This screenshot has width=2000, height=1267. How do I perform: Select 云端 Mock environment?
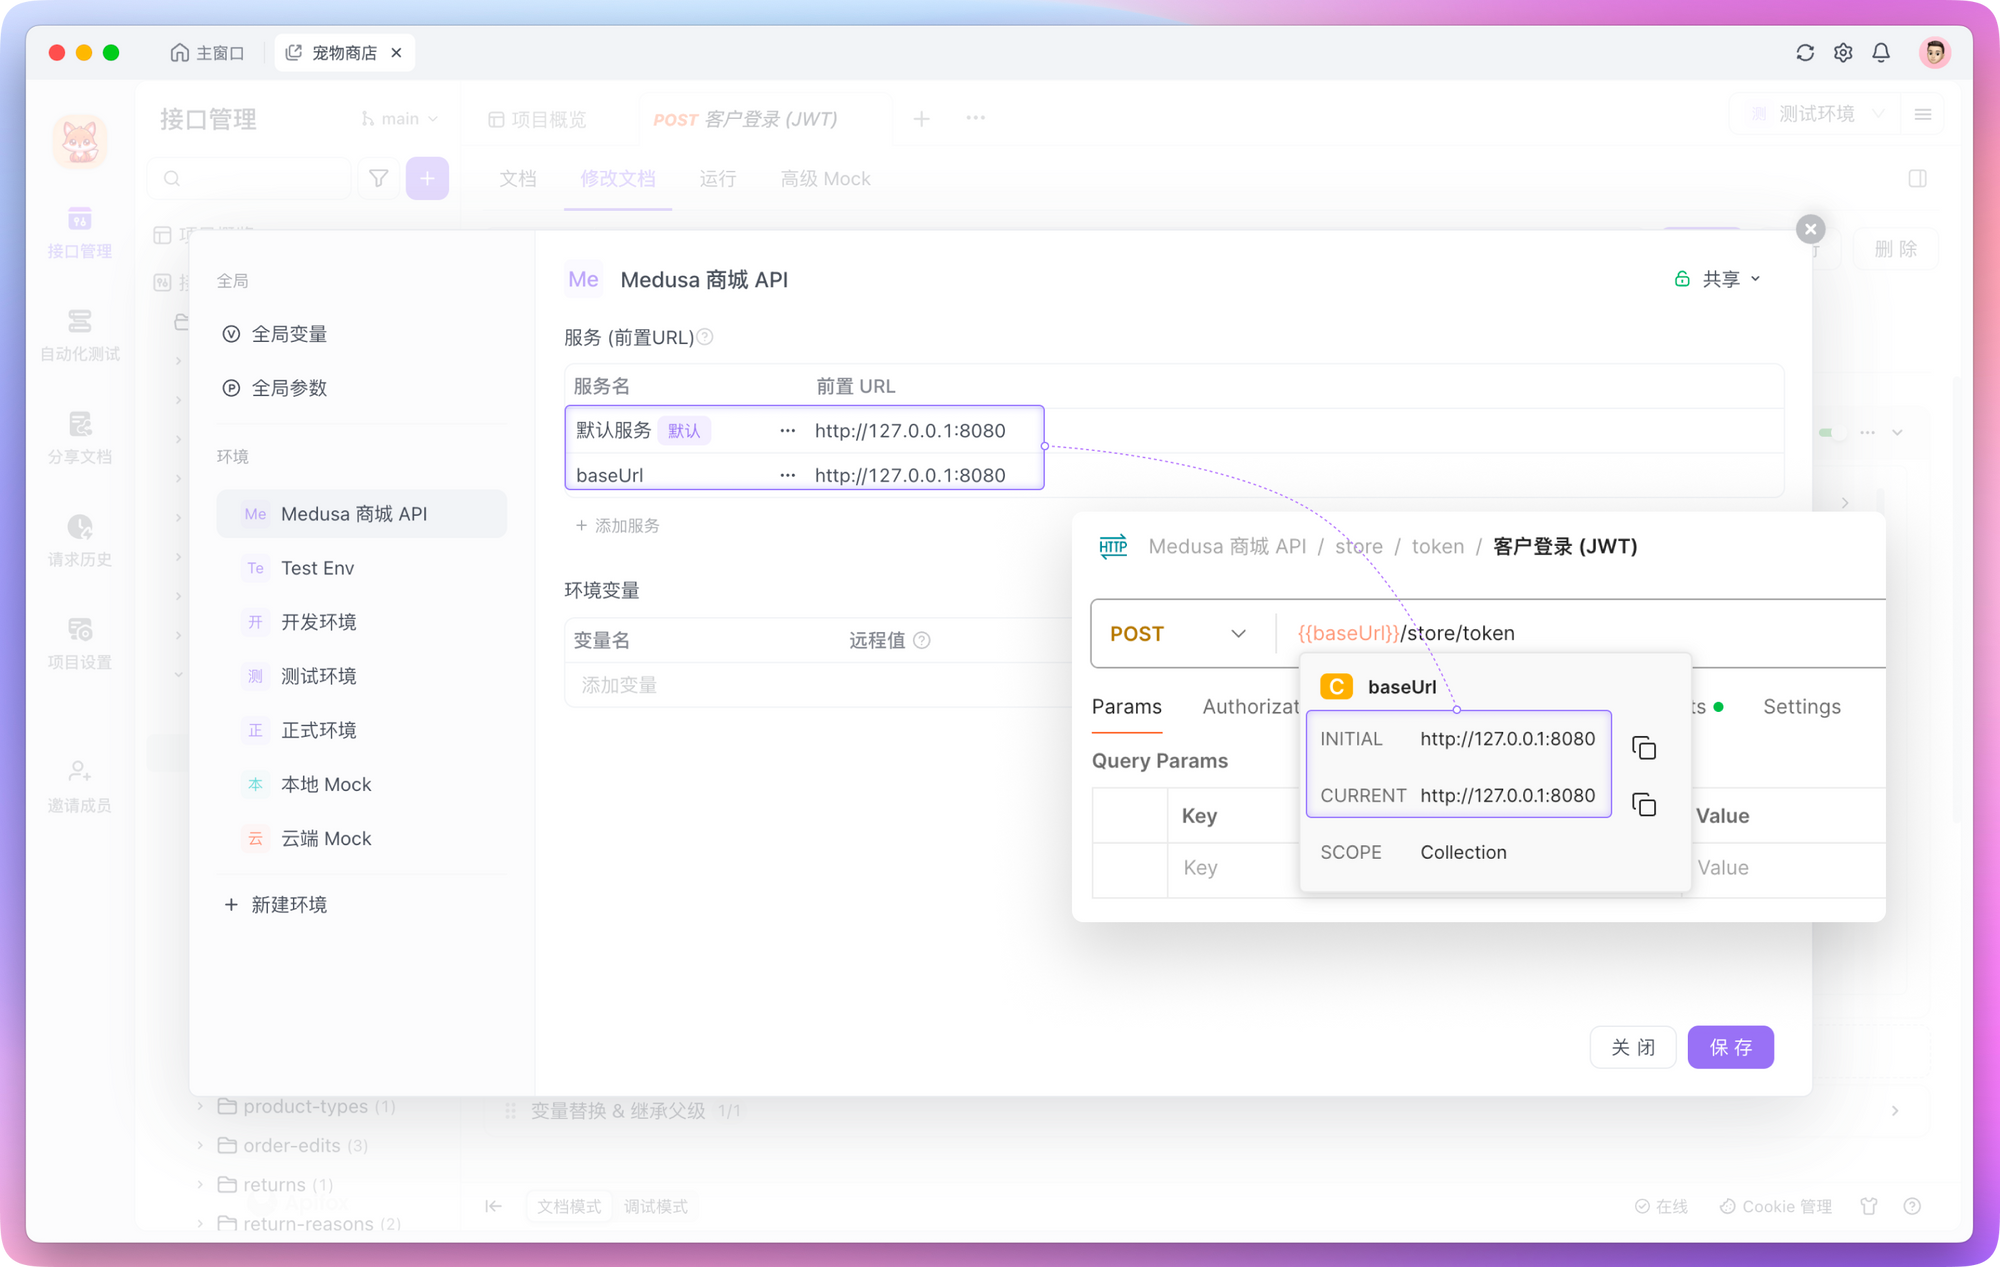coord(362,838)
